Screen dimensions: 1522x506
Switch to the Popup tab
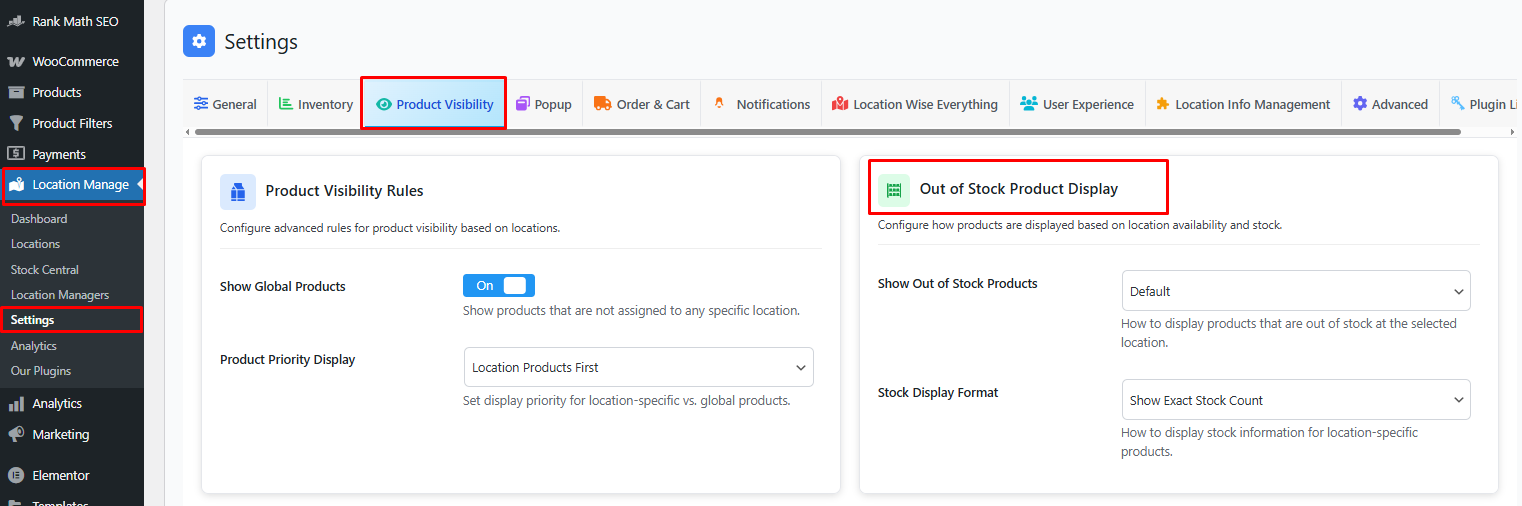(543, 104)
